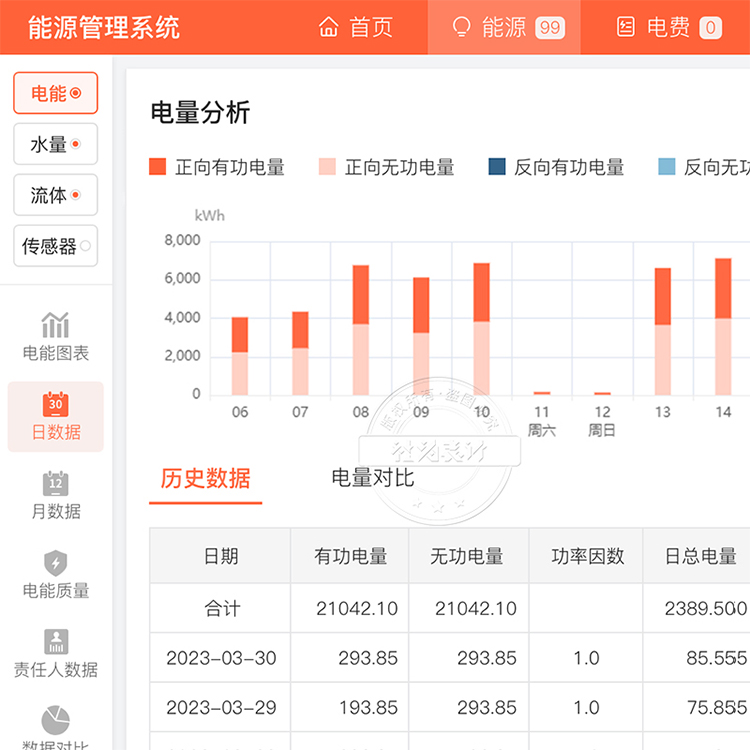Image resolution: width=750 pixels, height=750 pixels.
Task: Switch to the 电量对比 tab
Action: (x=373, y=478)
